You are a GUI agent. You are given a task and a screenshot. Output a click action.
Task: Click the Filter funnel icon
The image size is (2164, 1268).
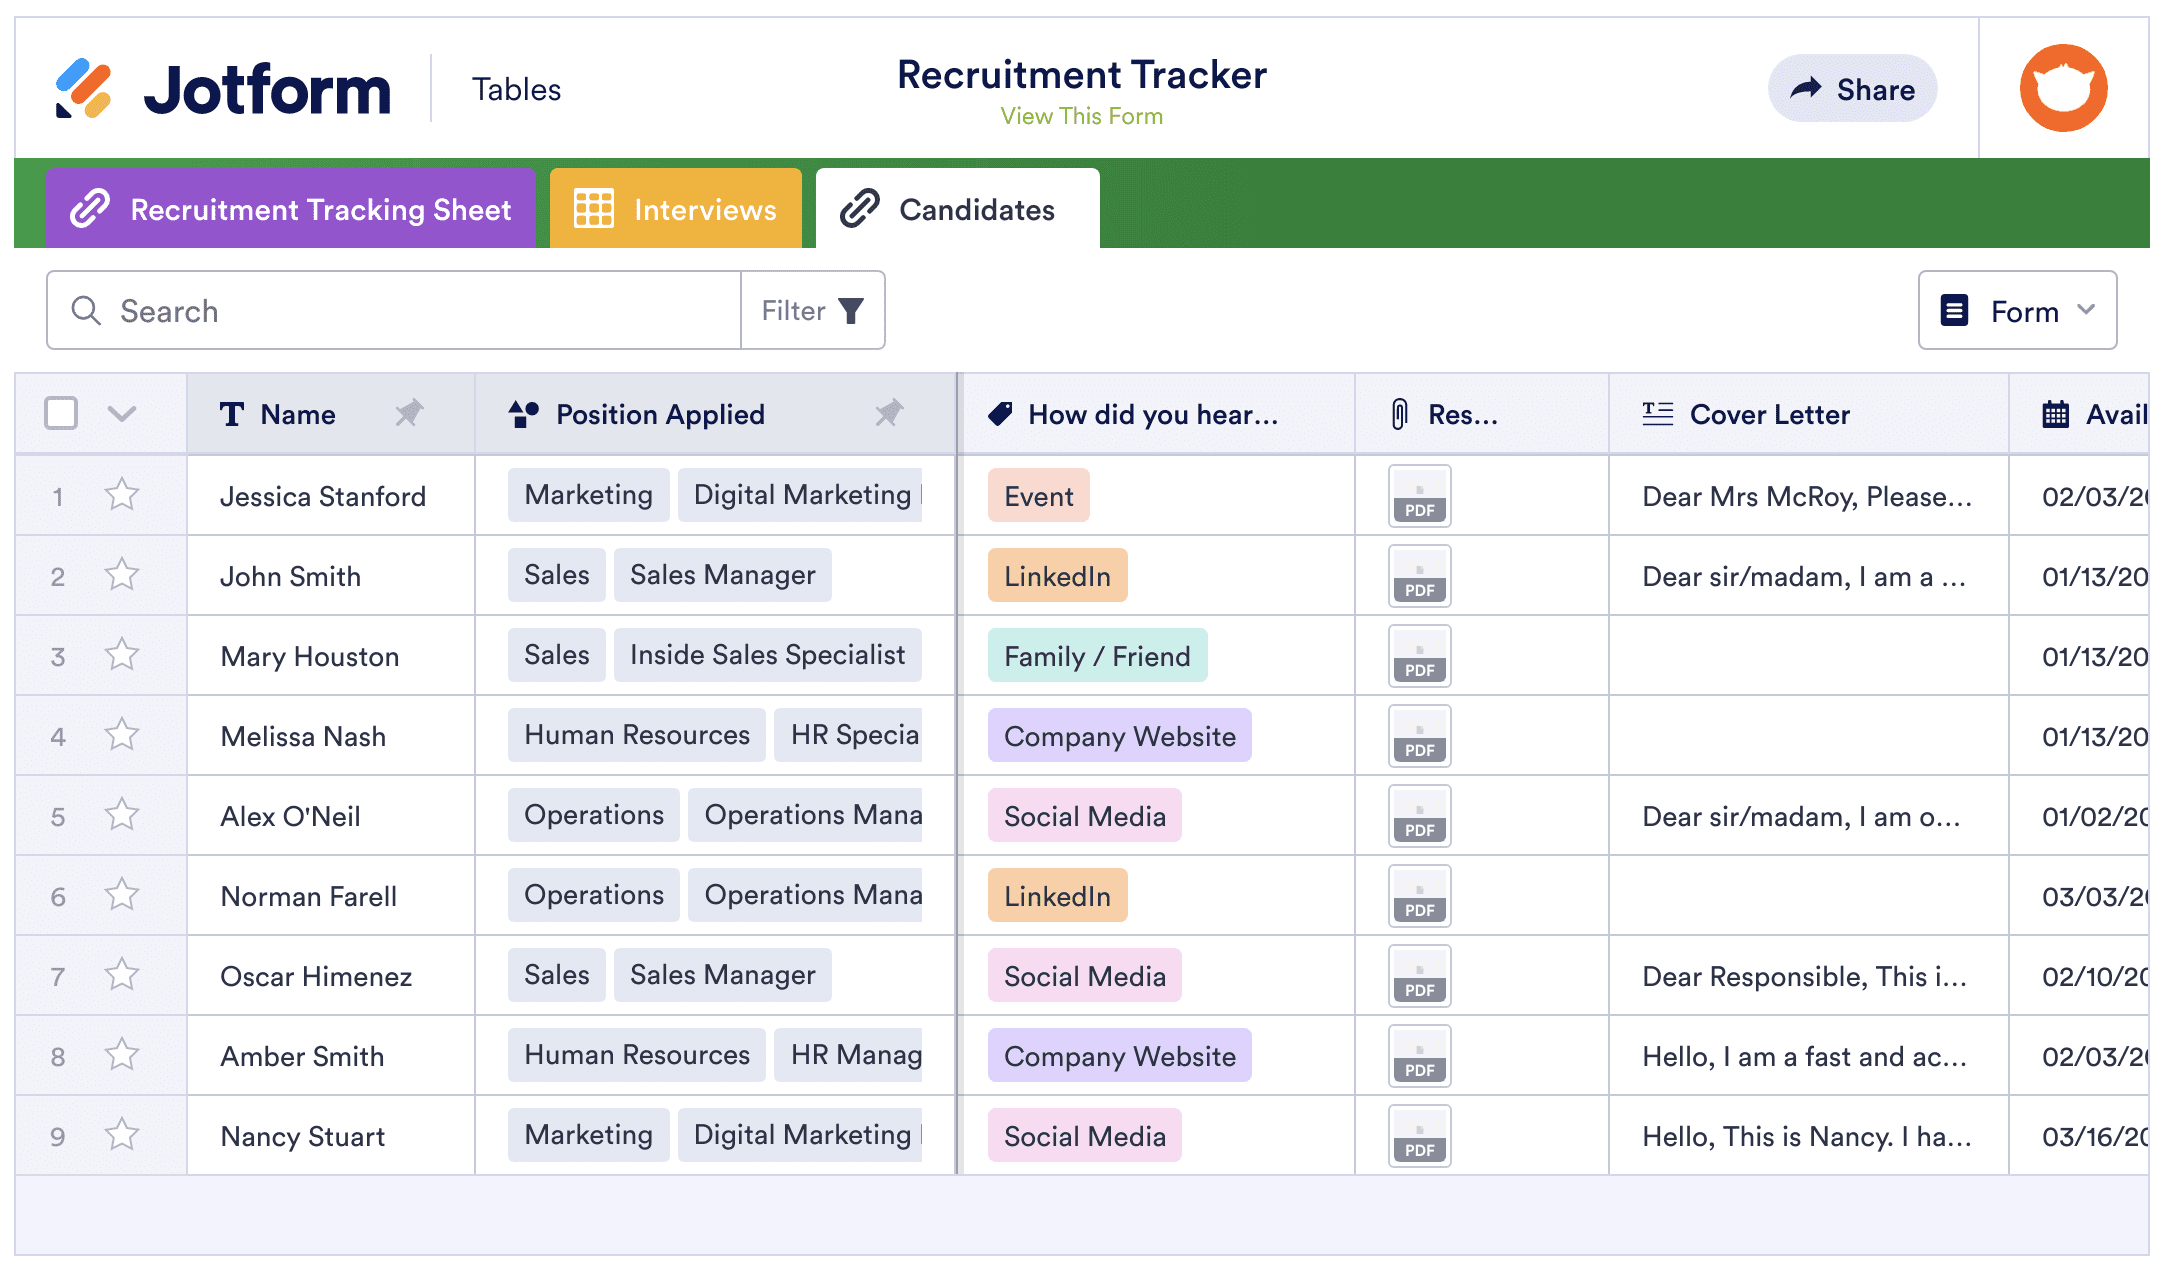tap(851, 311)
